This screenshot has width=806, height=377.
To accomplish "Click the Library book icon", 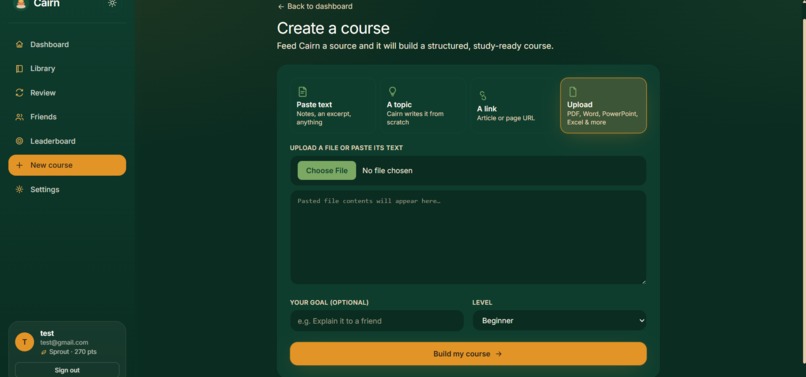I will pos(20,68).
